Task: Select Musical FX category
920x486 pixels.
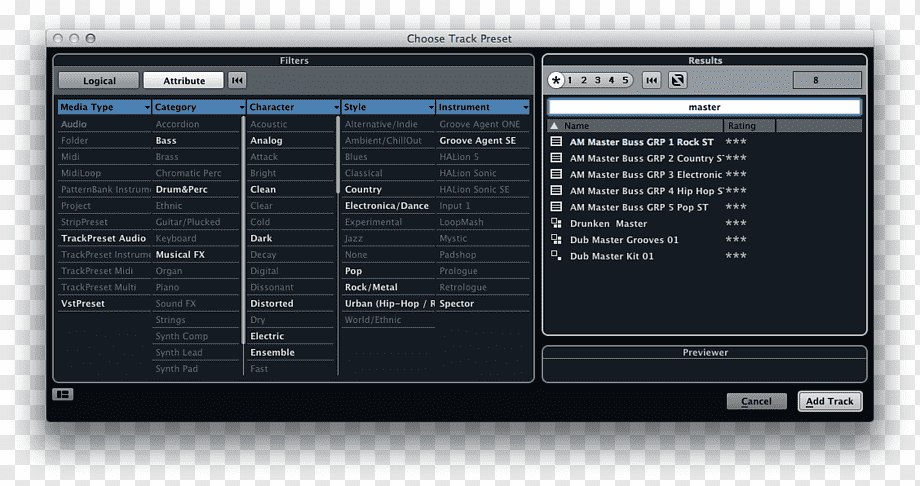Action: coord(180,255)
